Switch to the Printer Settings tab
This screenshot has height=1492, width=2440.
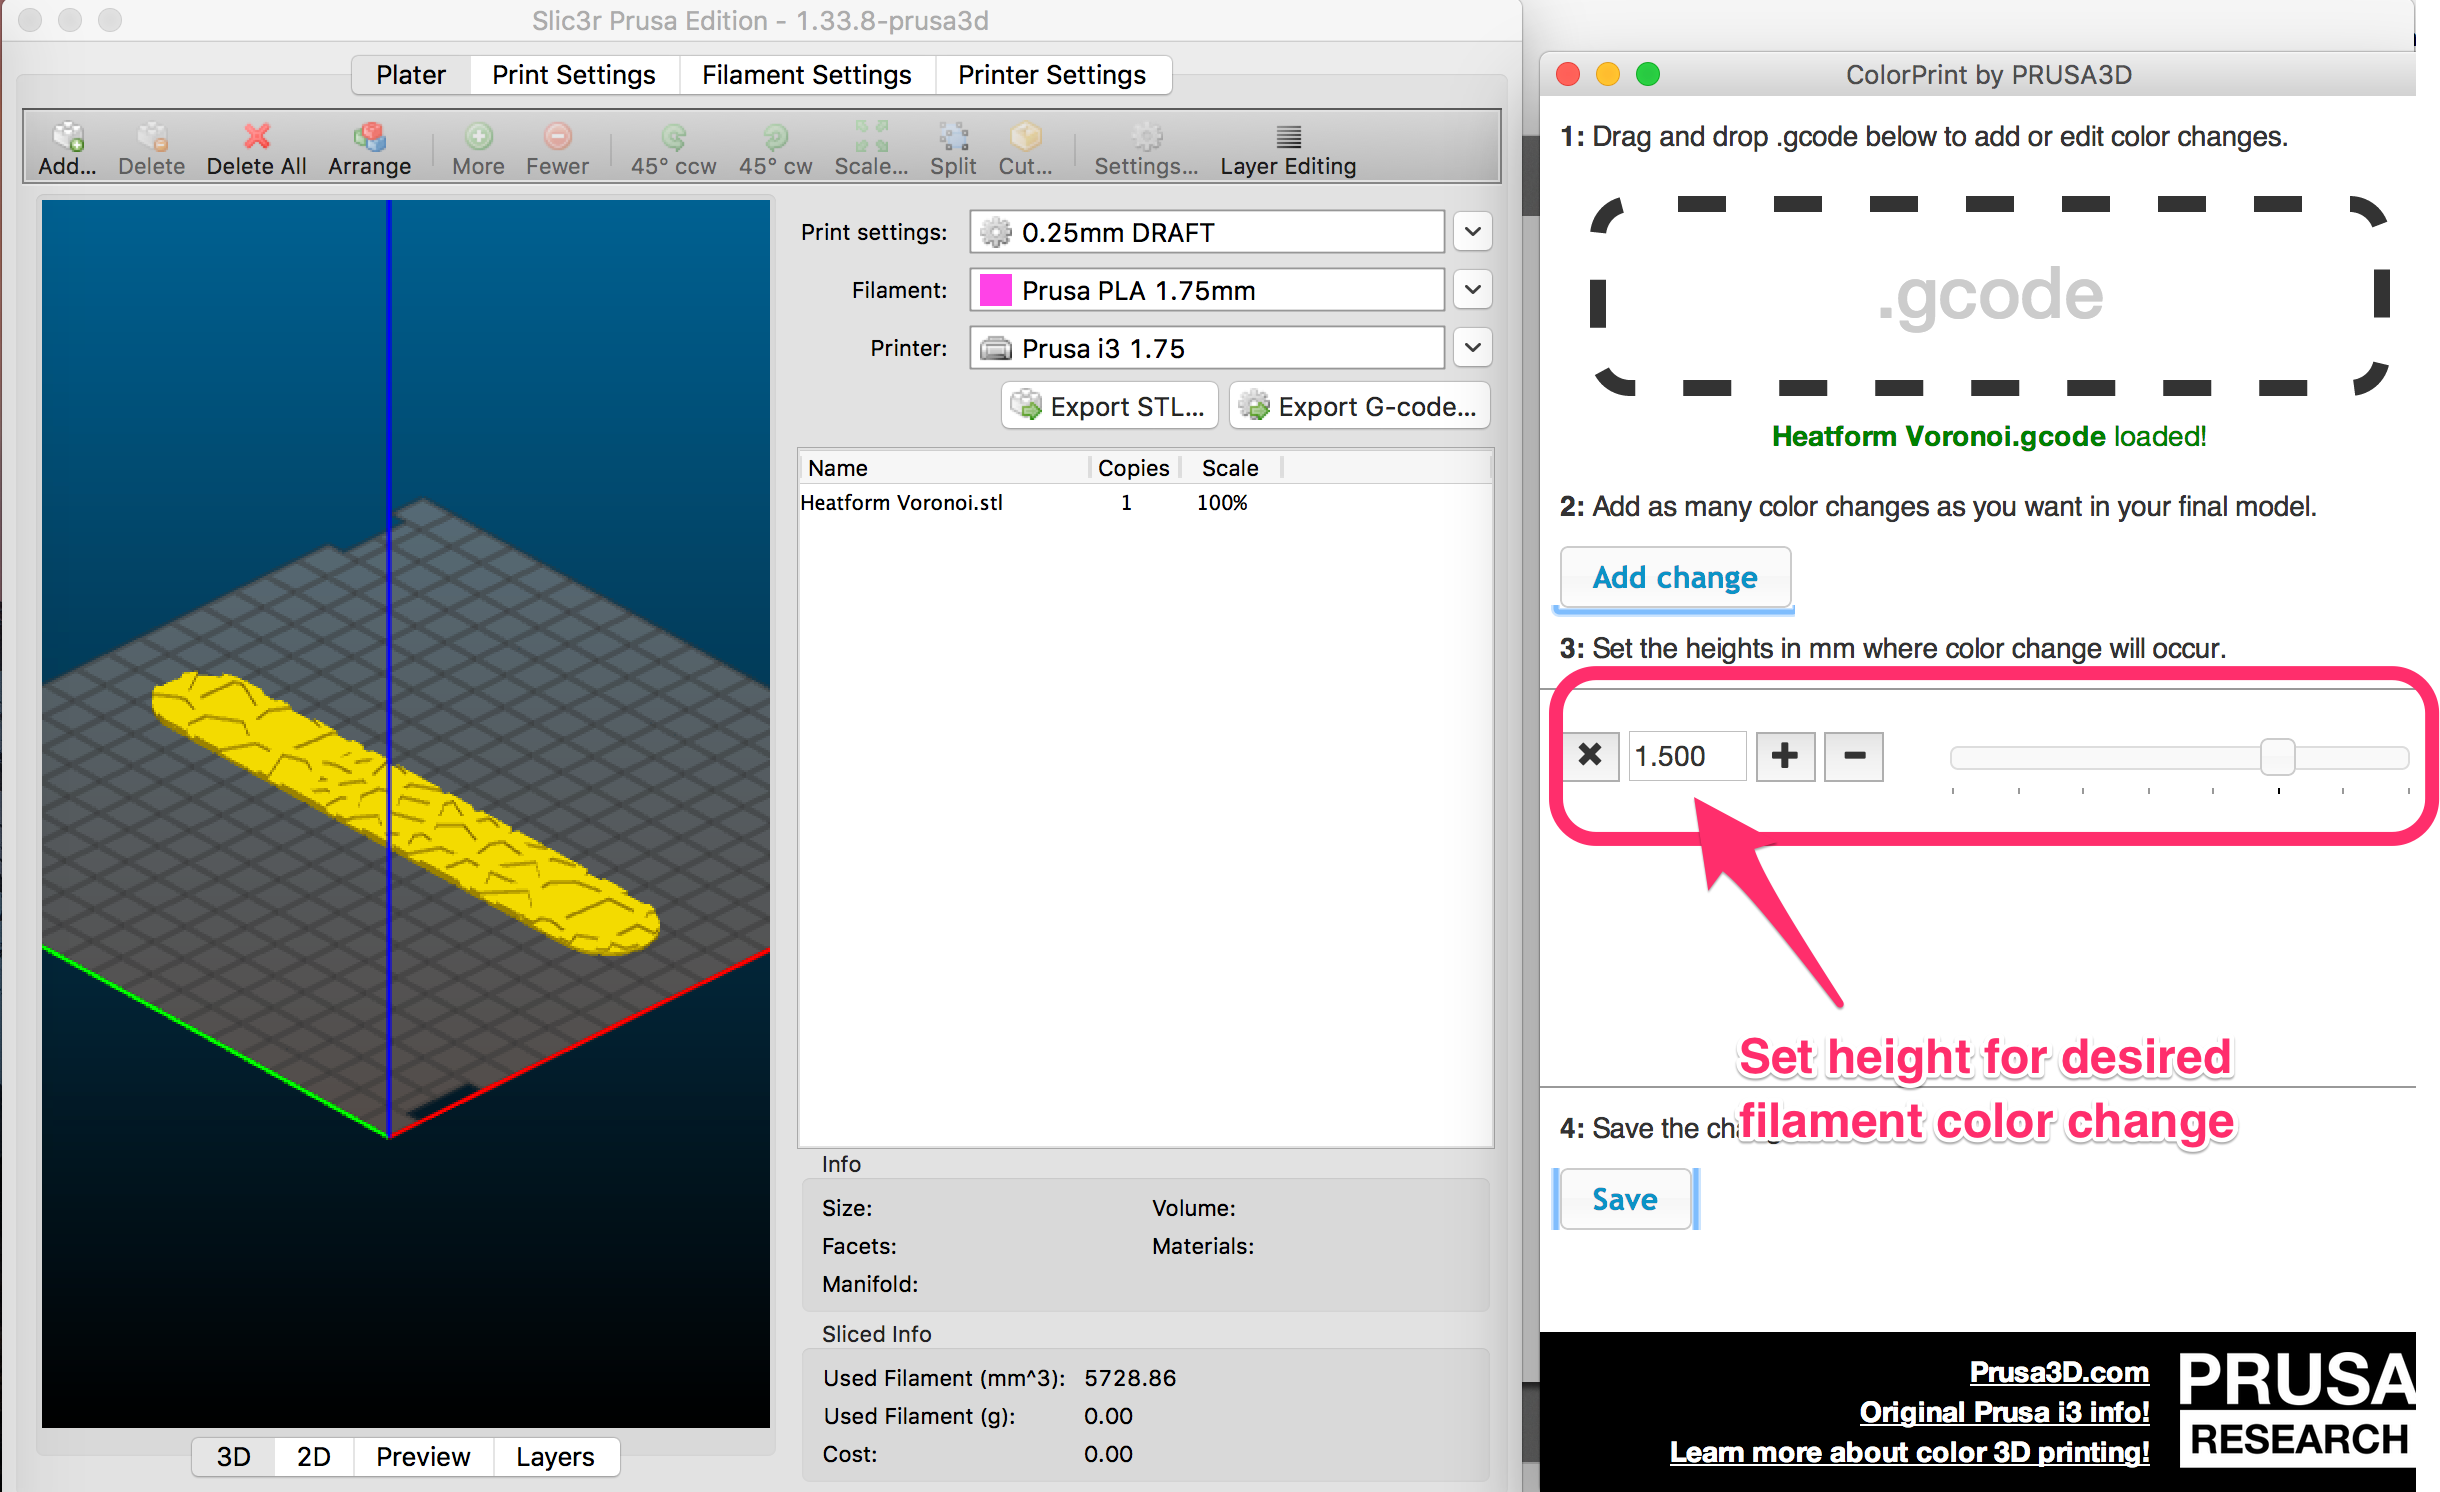coord(1052,75)
